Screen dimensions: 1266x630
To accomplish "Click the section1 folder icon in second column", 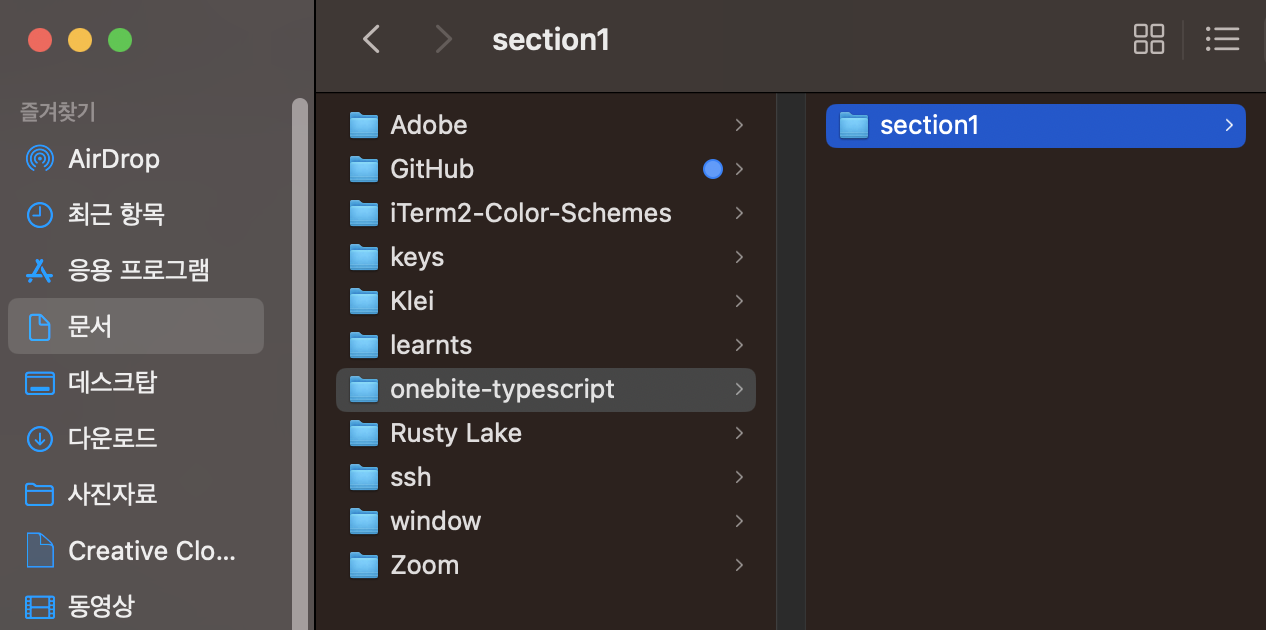I will 853,125.
